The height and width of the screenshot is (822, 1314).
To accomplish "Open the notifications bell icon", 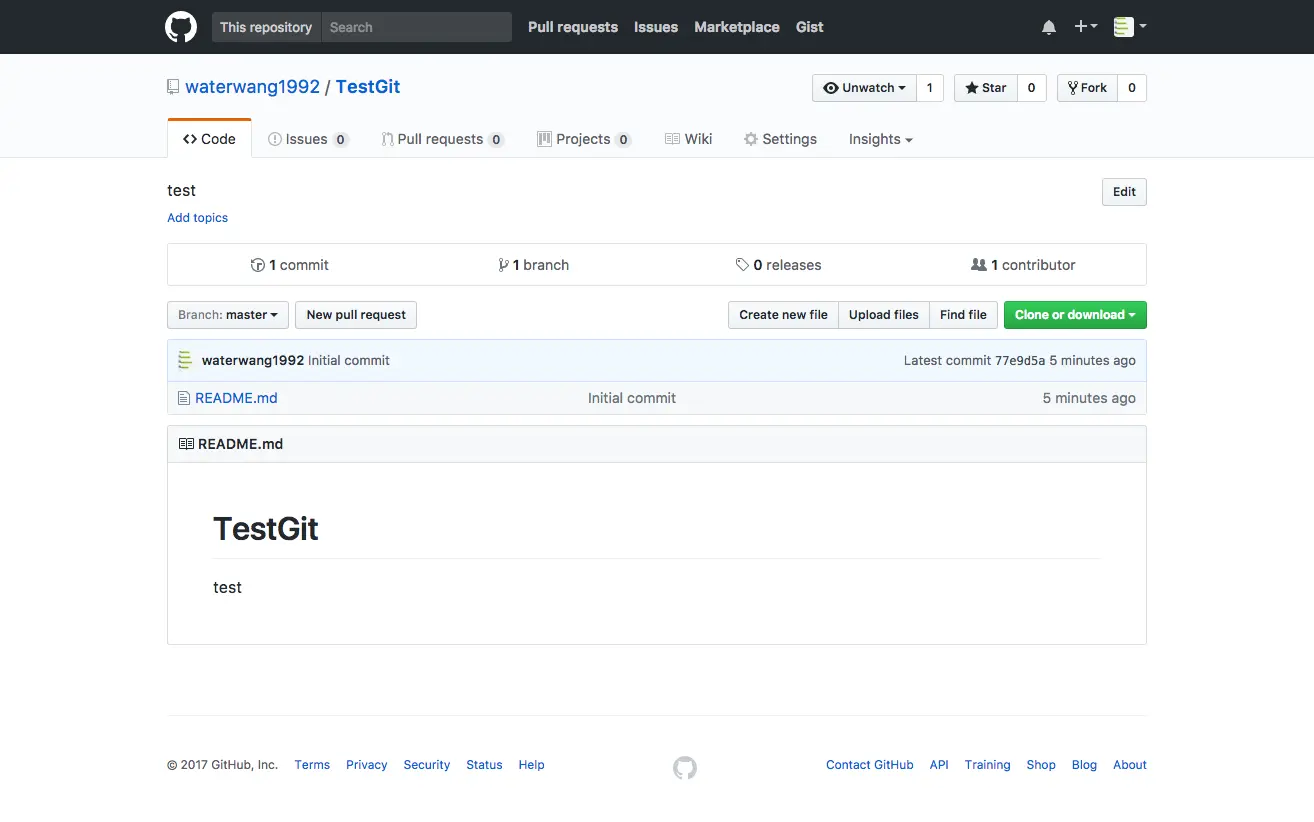I will 1049,27.
